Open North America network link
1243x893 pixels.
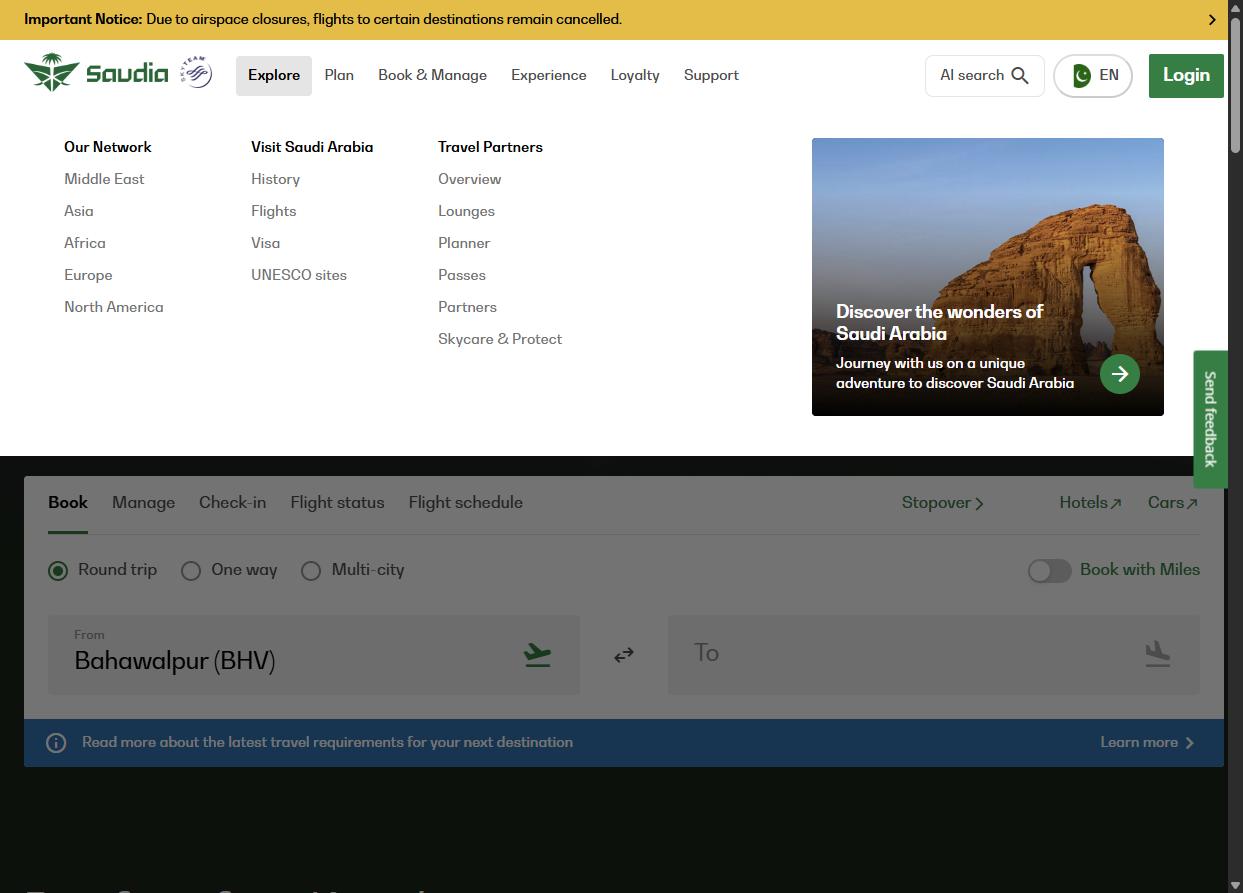point(114,307)
